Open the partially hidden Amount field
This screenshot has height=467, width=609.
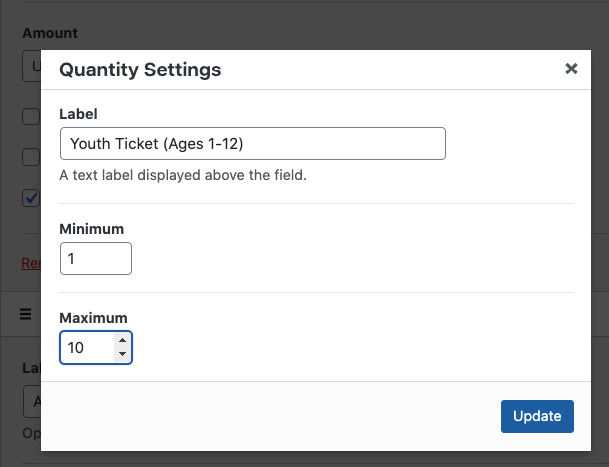[31, 69]
